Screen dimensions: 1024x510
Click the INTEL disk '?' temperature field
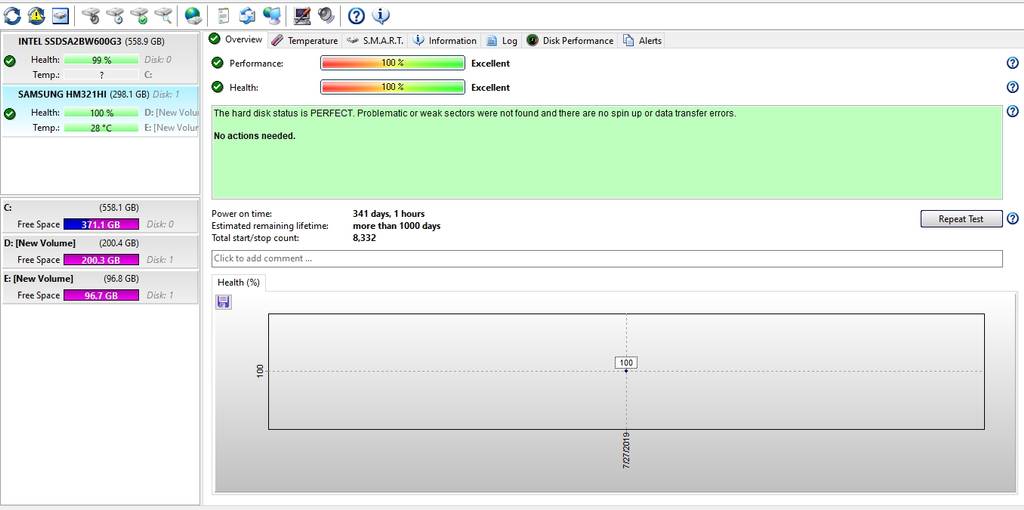[101, 74]
